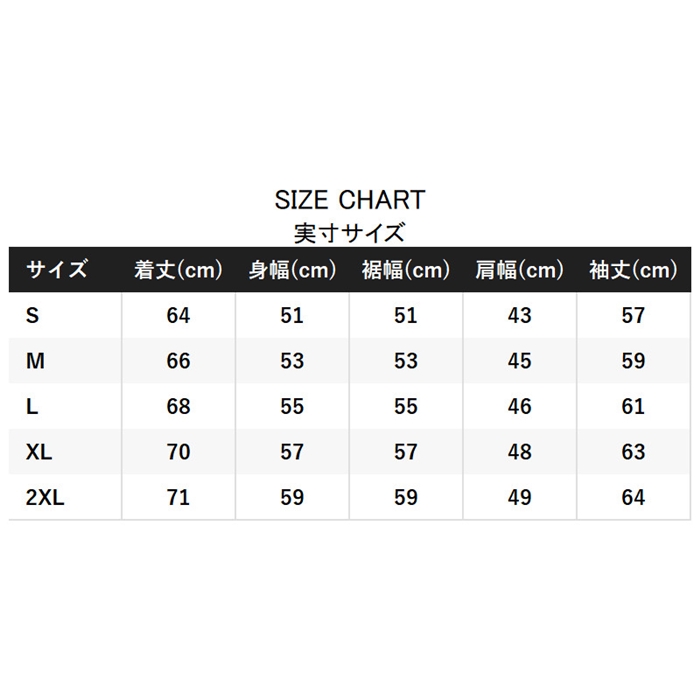Screen dimensions: 700x700
Task: Select the 2XL size row label
Action: 45,498
